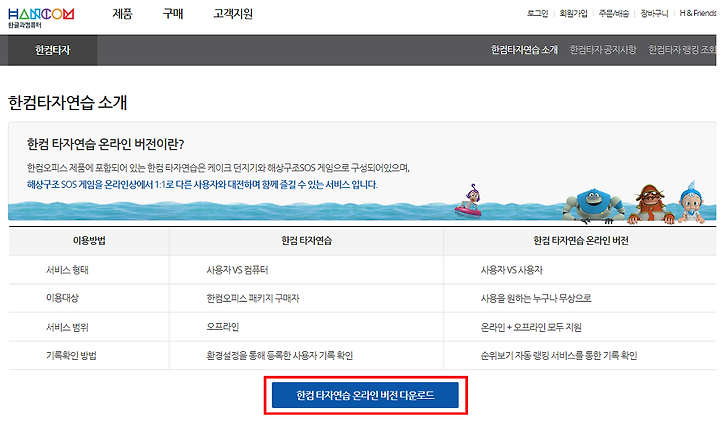Click the 사용자 VS 사용자 cell
Screen dimensions: 720x424
512,270
